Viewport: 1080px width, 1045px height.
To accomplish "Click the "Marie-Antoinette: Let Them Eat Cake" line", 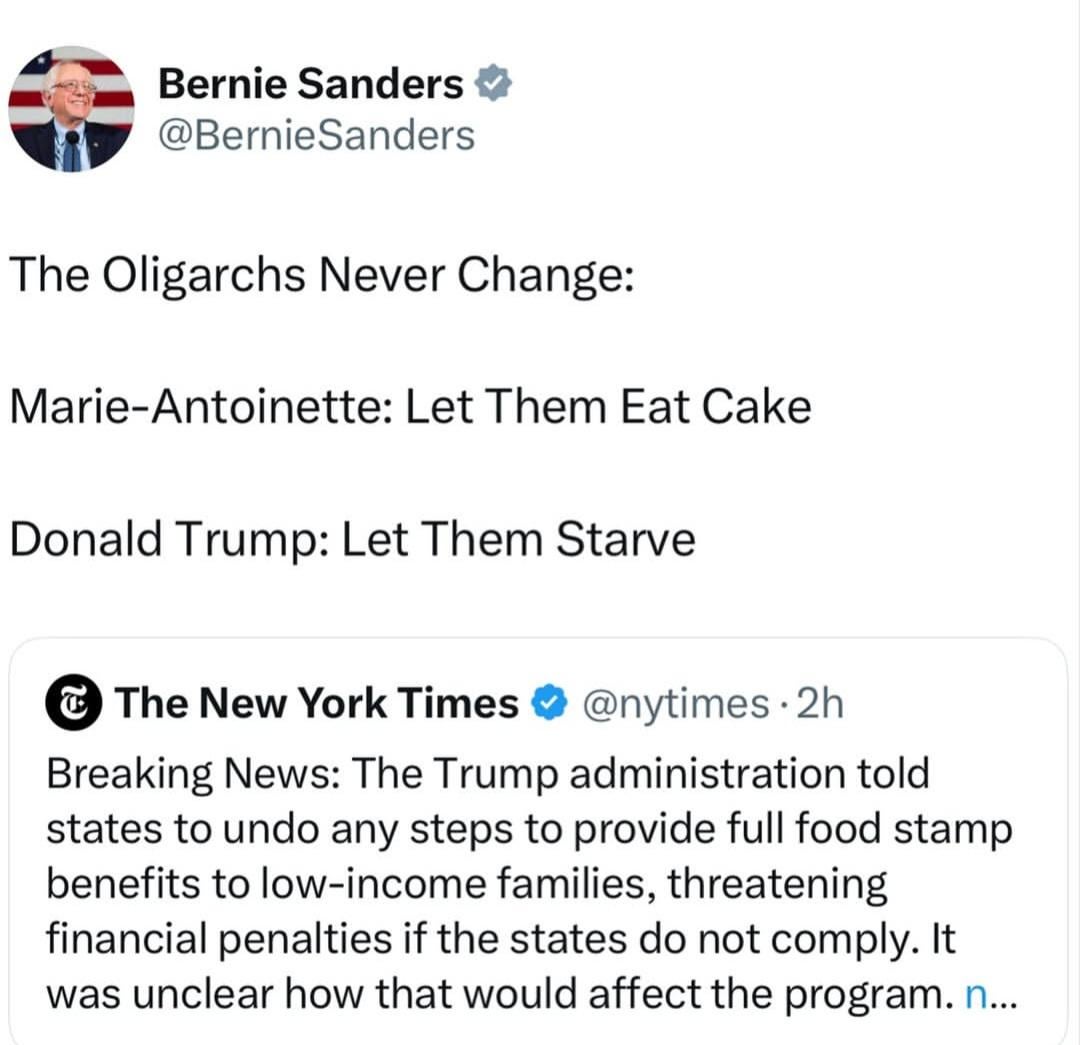I will [x=410, y=407].
